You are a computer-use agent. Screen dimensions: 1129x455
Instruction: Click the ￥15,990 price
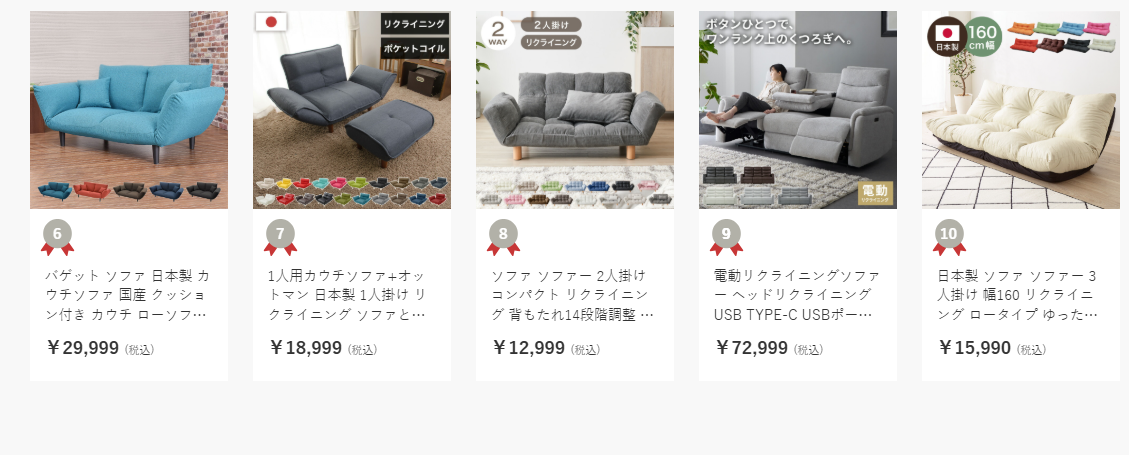click(x=975, y=348)
